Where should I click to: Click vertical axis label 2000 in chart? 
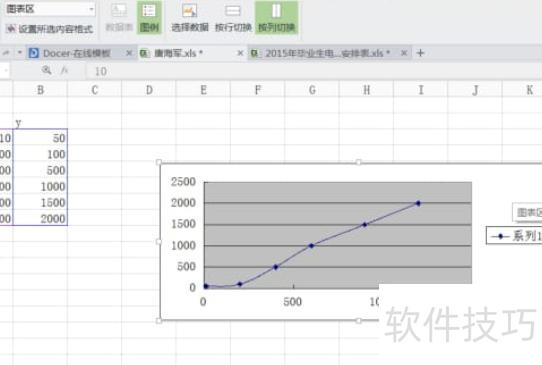(183, 203)
